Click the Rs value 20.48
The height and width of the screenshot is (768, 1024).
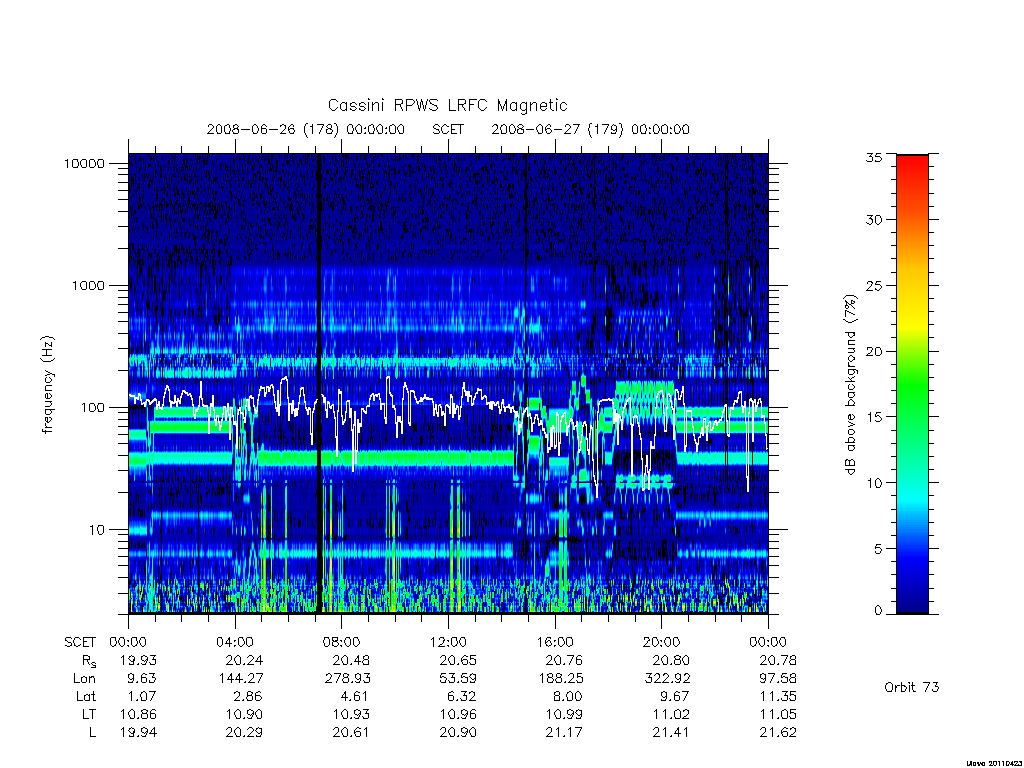click(x=351, y=660)
